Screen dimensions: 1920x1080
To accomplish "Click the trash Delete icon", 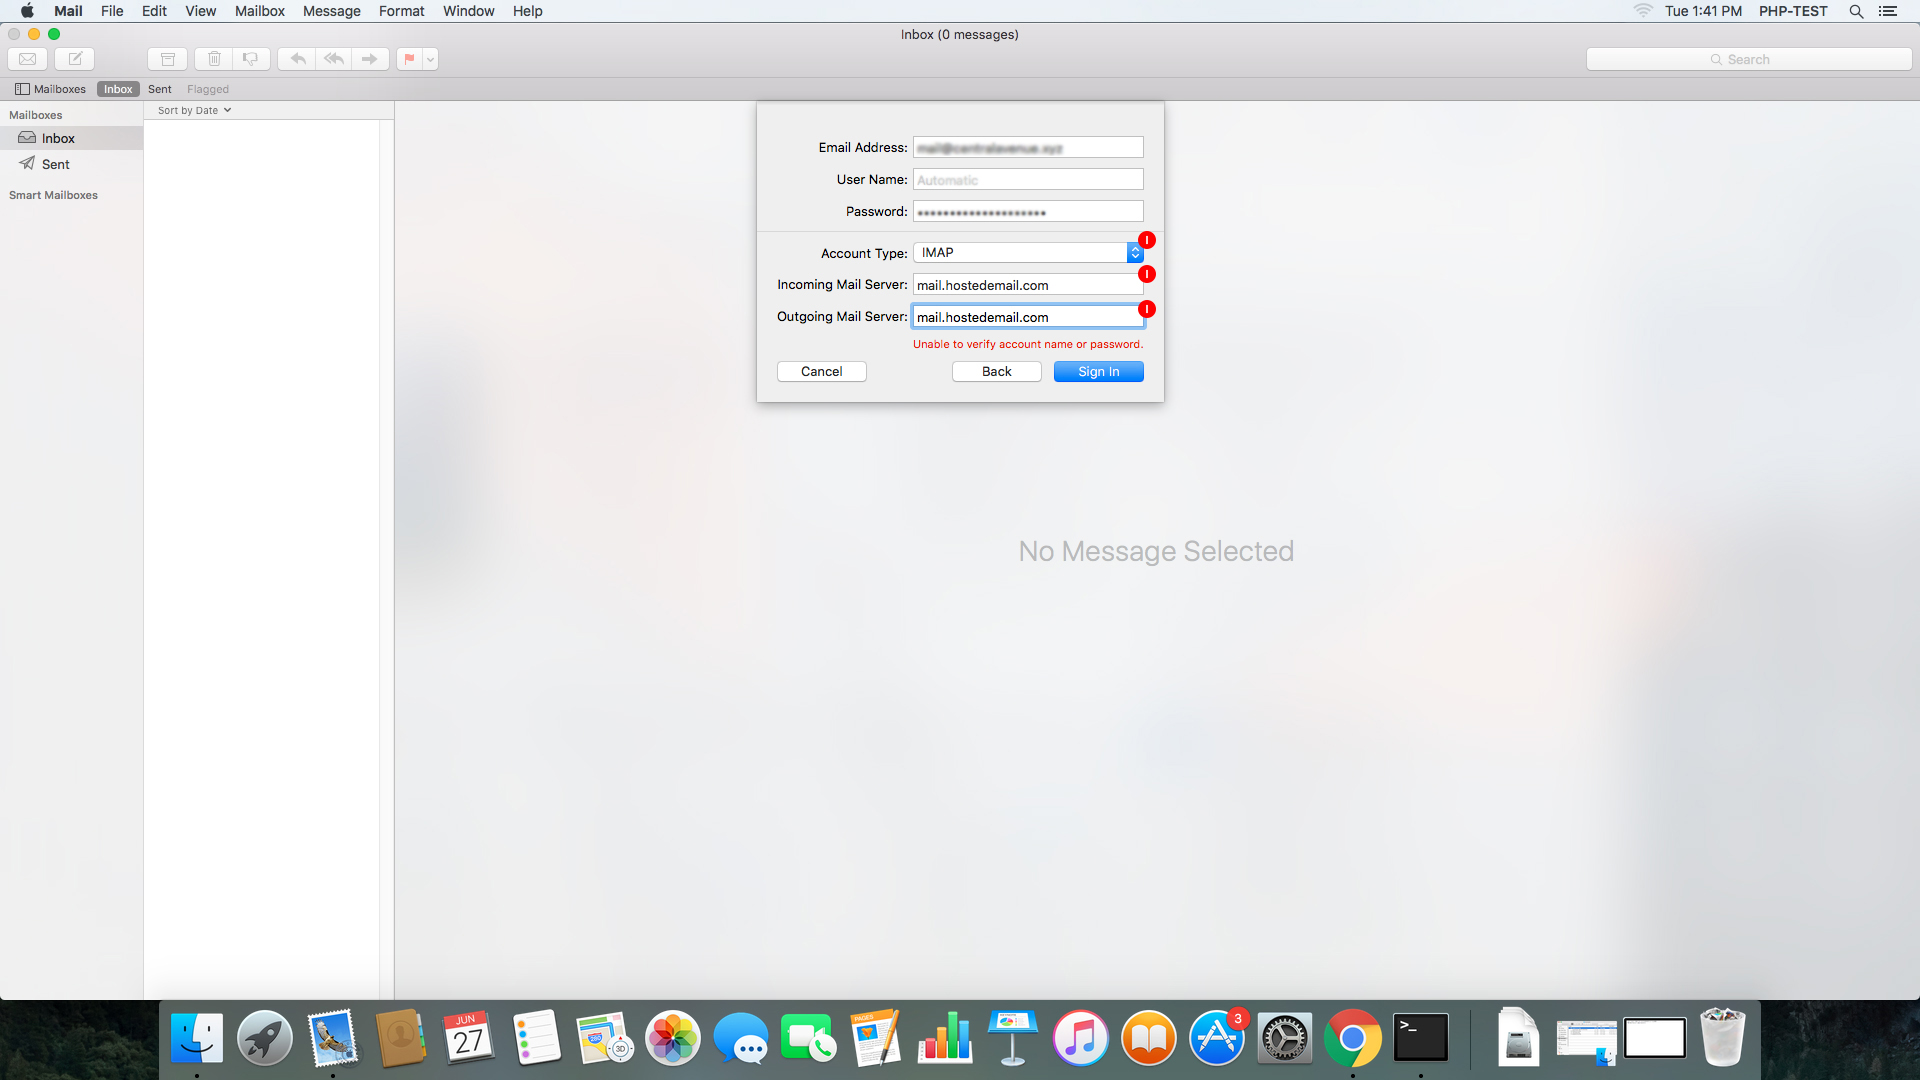I will (x=214, y=59).
